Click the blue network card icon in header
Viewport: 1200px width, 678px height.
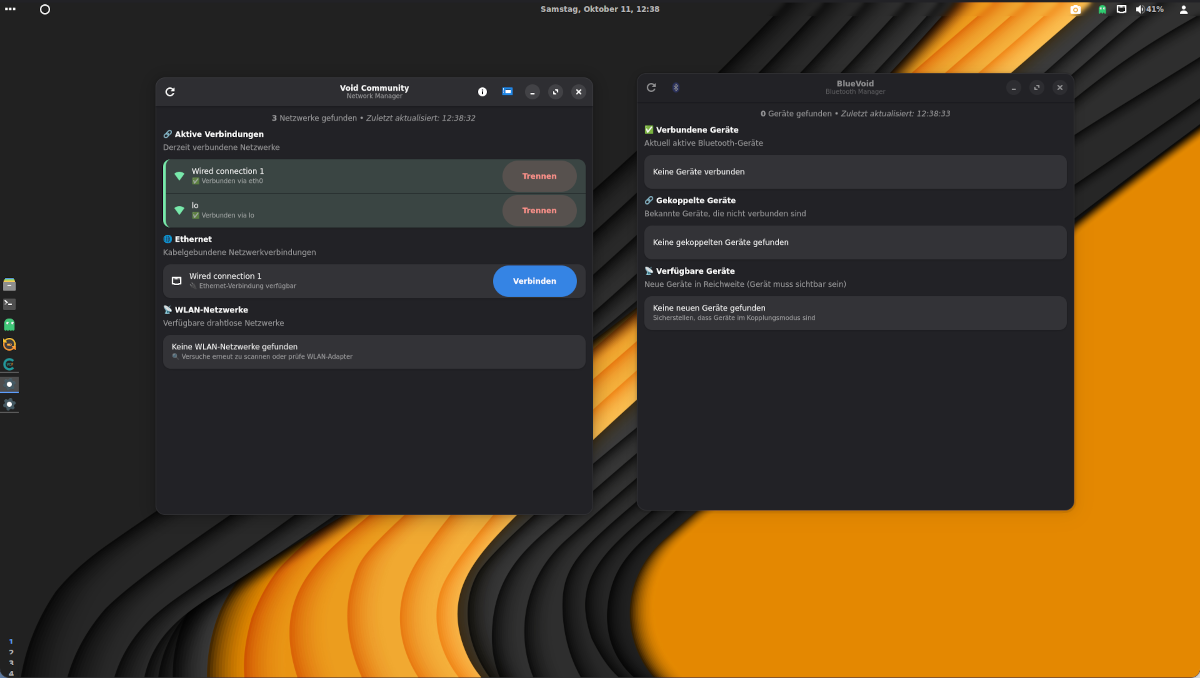pyautogui.click(x=507, y=92)
